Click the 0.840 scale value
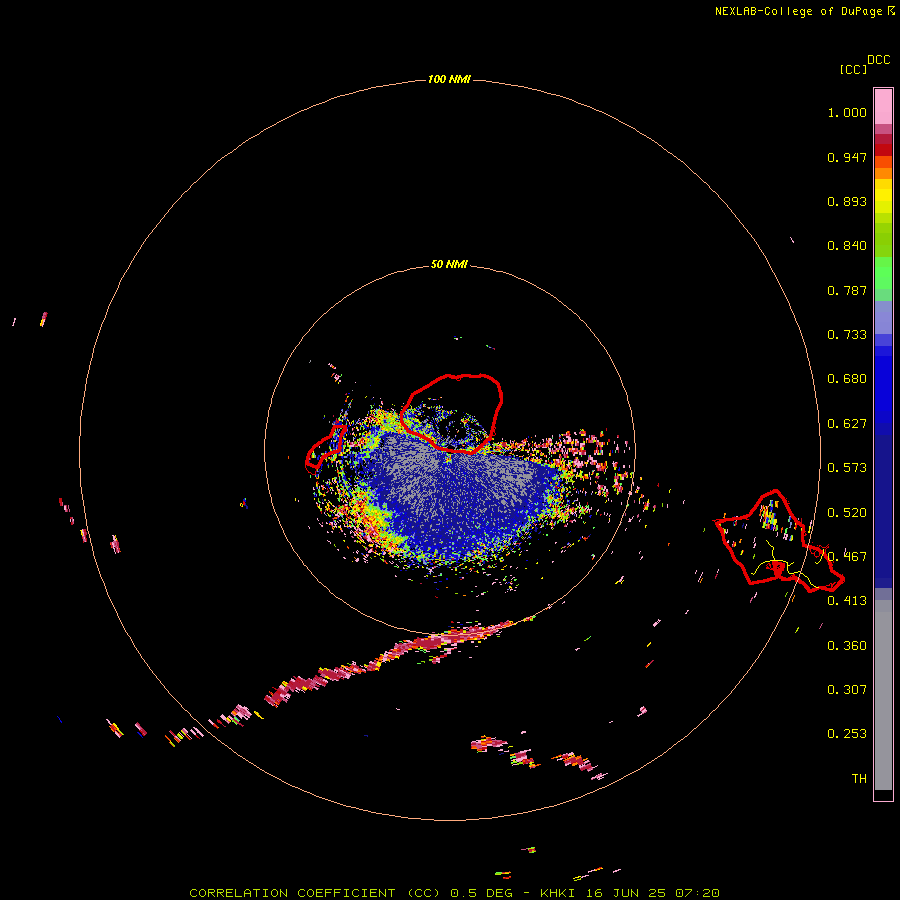Screen dimensions: 900x900 [x=847, y=246]
